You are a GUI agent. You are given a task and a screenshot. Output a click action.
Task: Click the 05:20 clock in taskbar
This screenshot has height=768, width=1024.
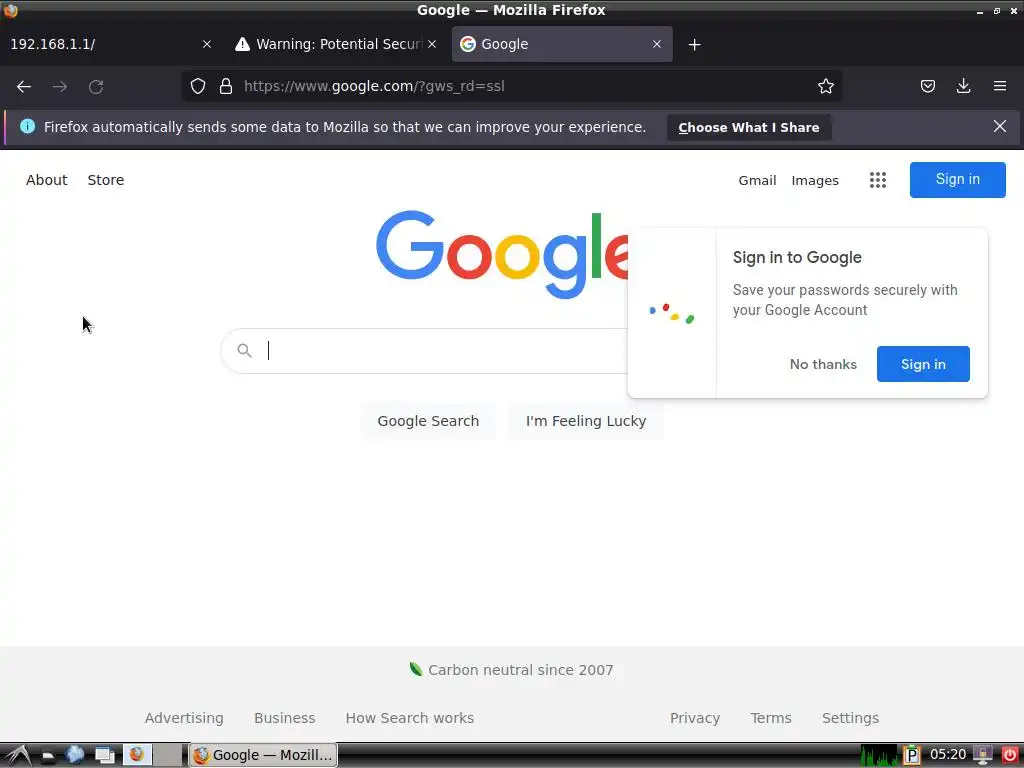point(947,755)
